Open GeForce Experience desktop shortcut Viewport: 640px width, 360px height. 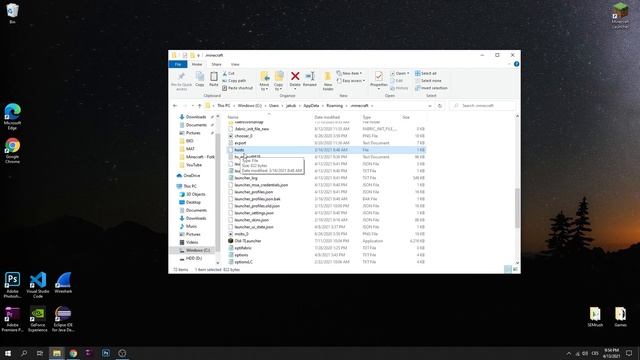click(38, 319)
